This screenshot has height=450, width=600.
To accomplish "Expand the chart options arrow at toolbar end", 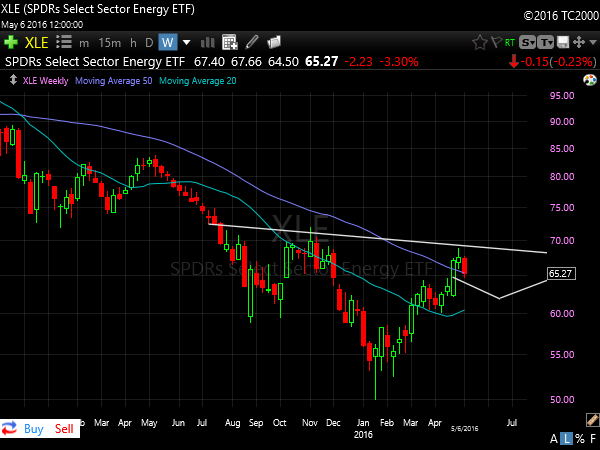I will [593, 42].
